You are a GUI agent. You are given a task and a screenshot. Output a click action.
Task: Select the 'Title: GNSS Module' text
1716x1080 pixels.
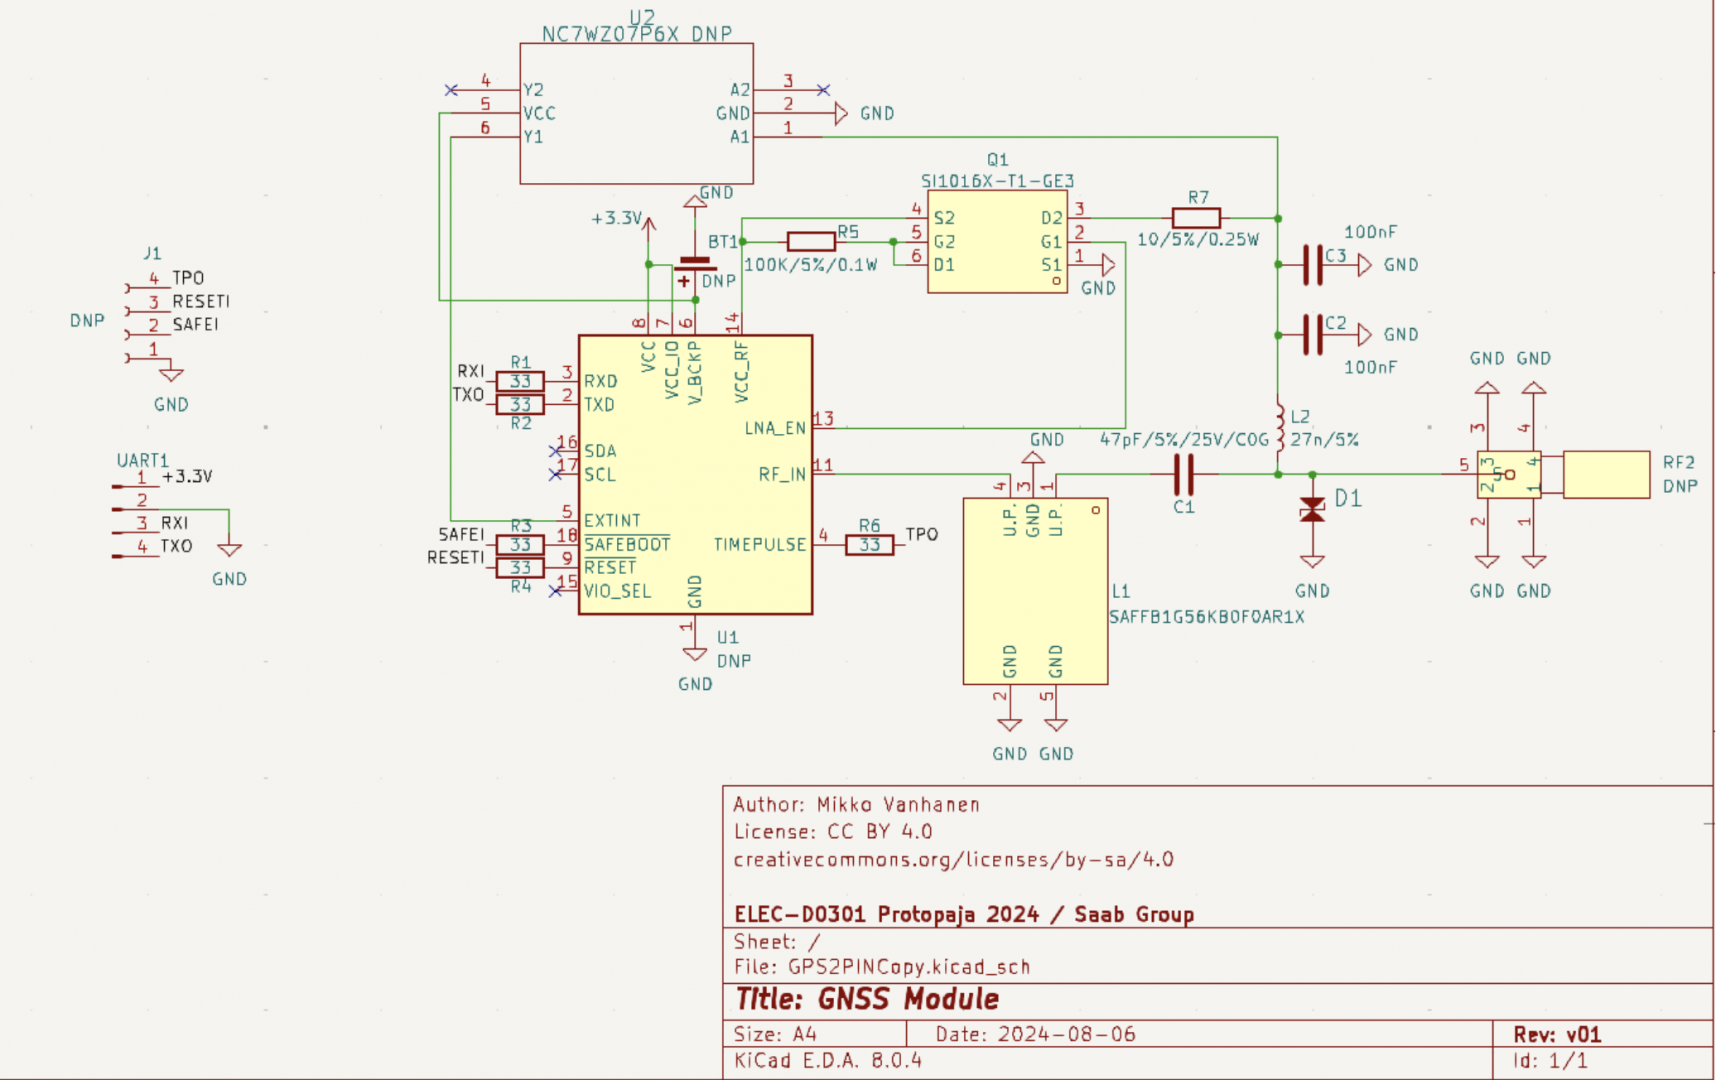[867, 999]
